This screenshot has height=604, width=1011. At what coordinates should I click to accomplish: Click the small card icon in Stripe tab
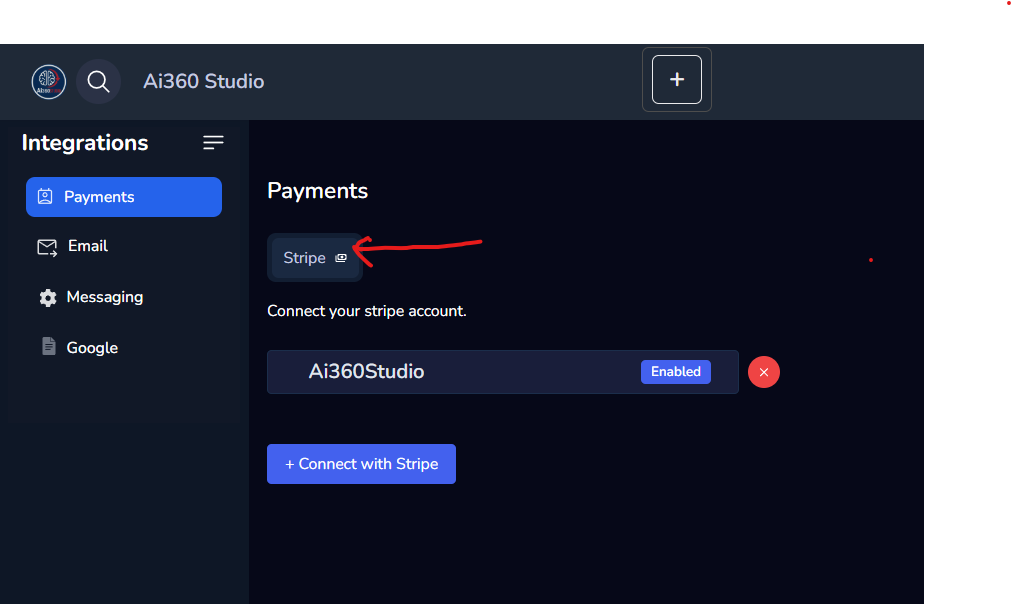pyautogui.click(x=341, y=258)
